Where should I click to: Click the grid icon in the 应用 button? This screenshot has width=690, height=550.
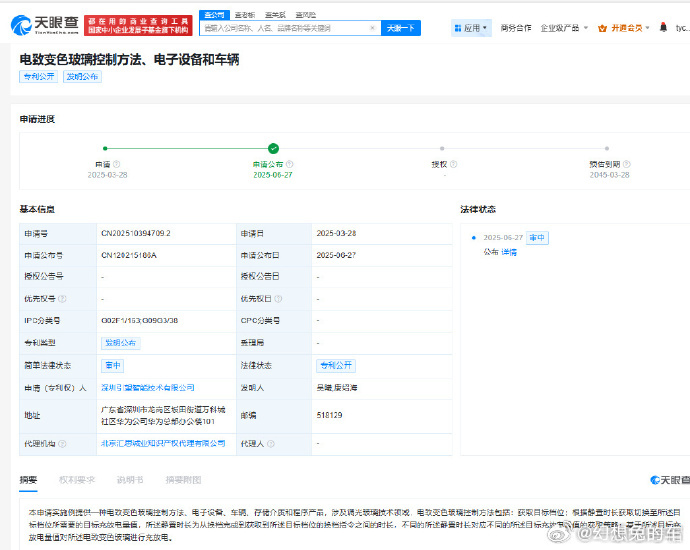458,28
